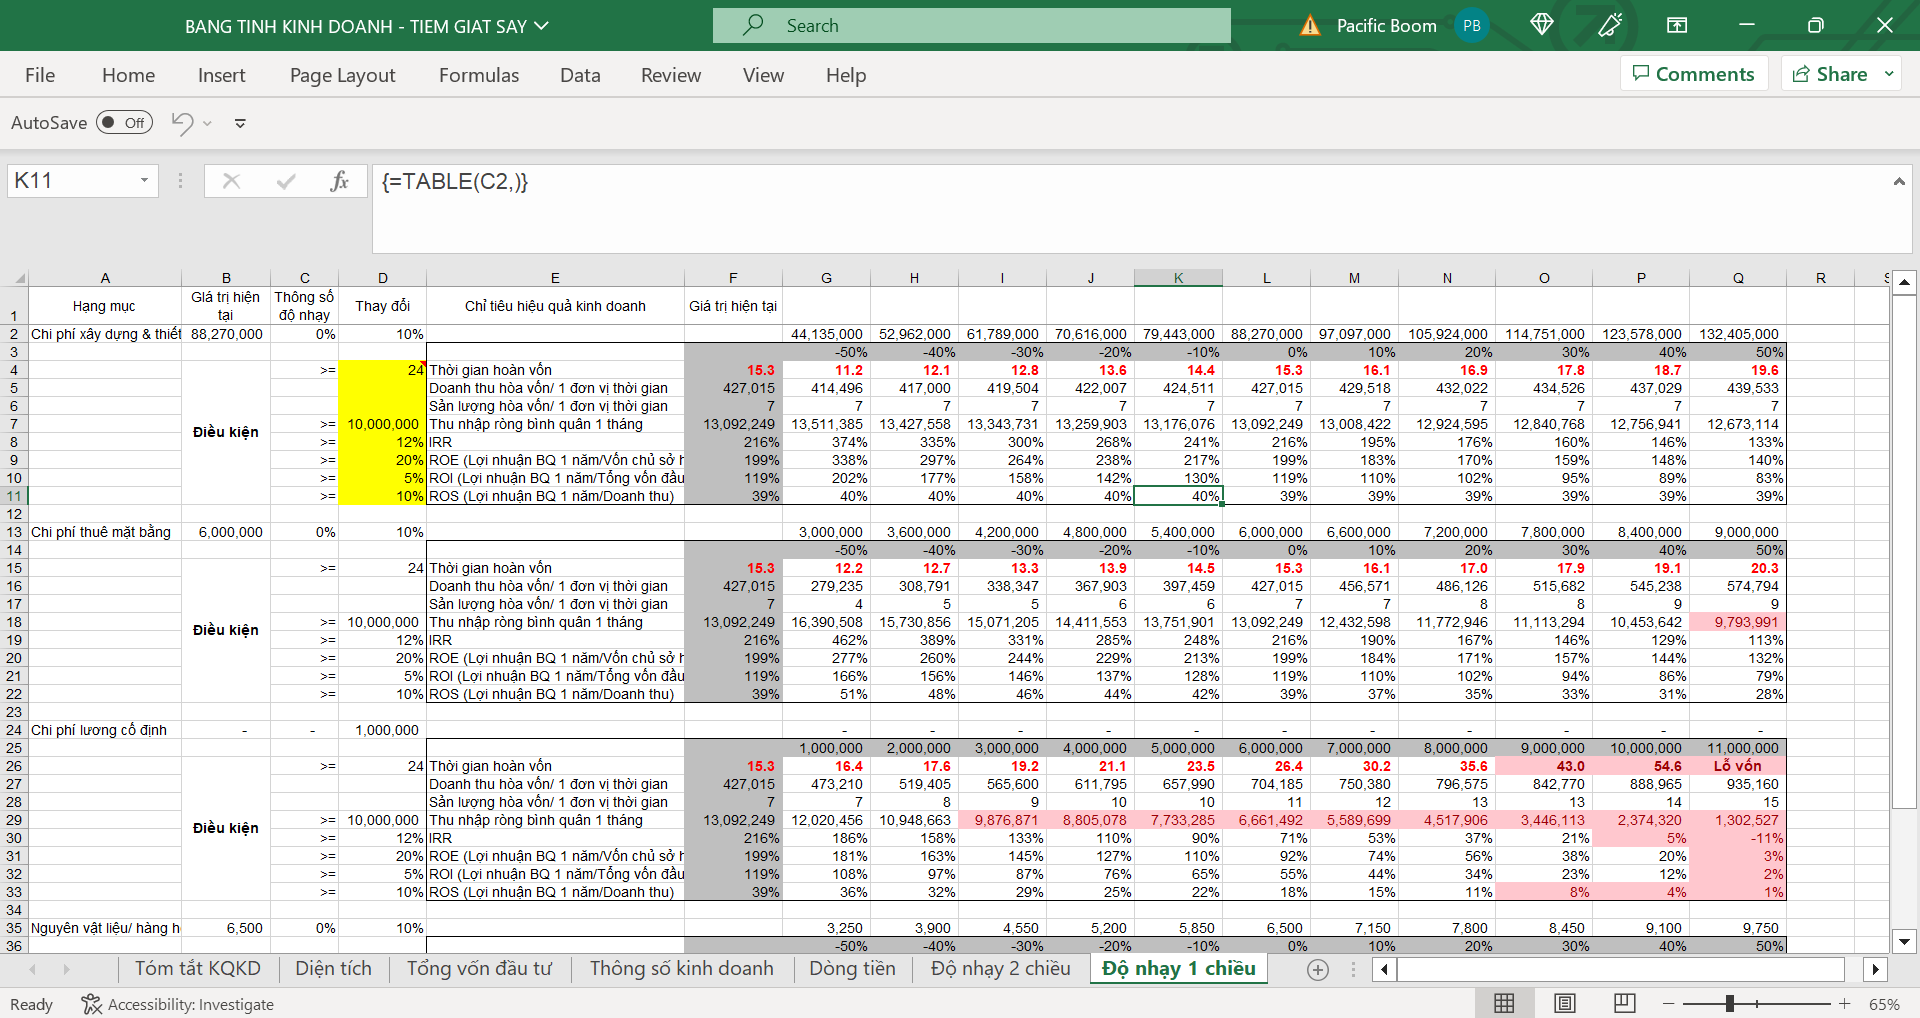Switch to Page Break Preview icon
Image resolution: width=1920 pixels, height=1018 pixels.
coord(1625,1003)
